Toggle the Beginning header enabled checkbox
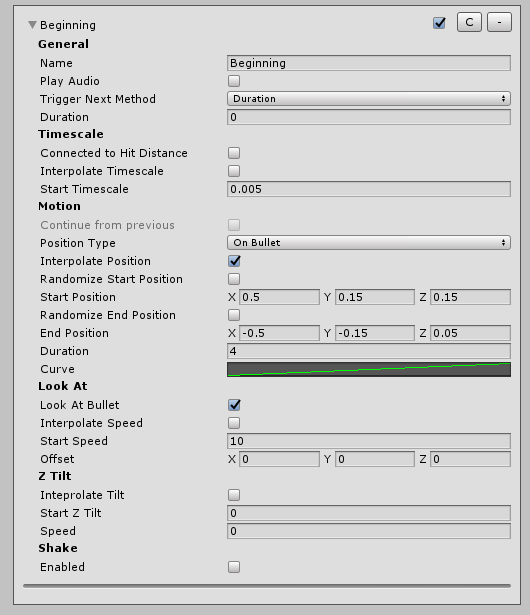Screen dimensions: 530x615 pyautogui.click(x=439, y=23)
